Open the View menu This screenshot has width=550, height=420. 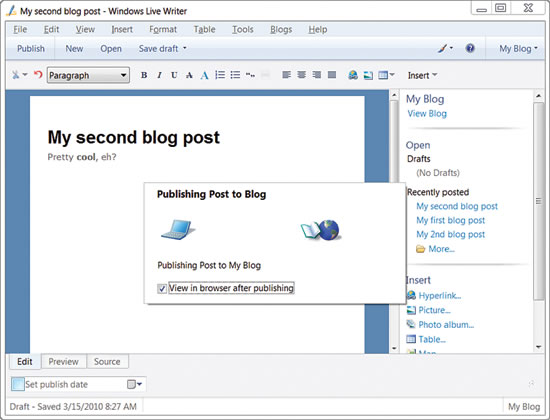tap(85, 29)
